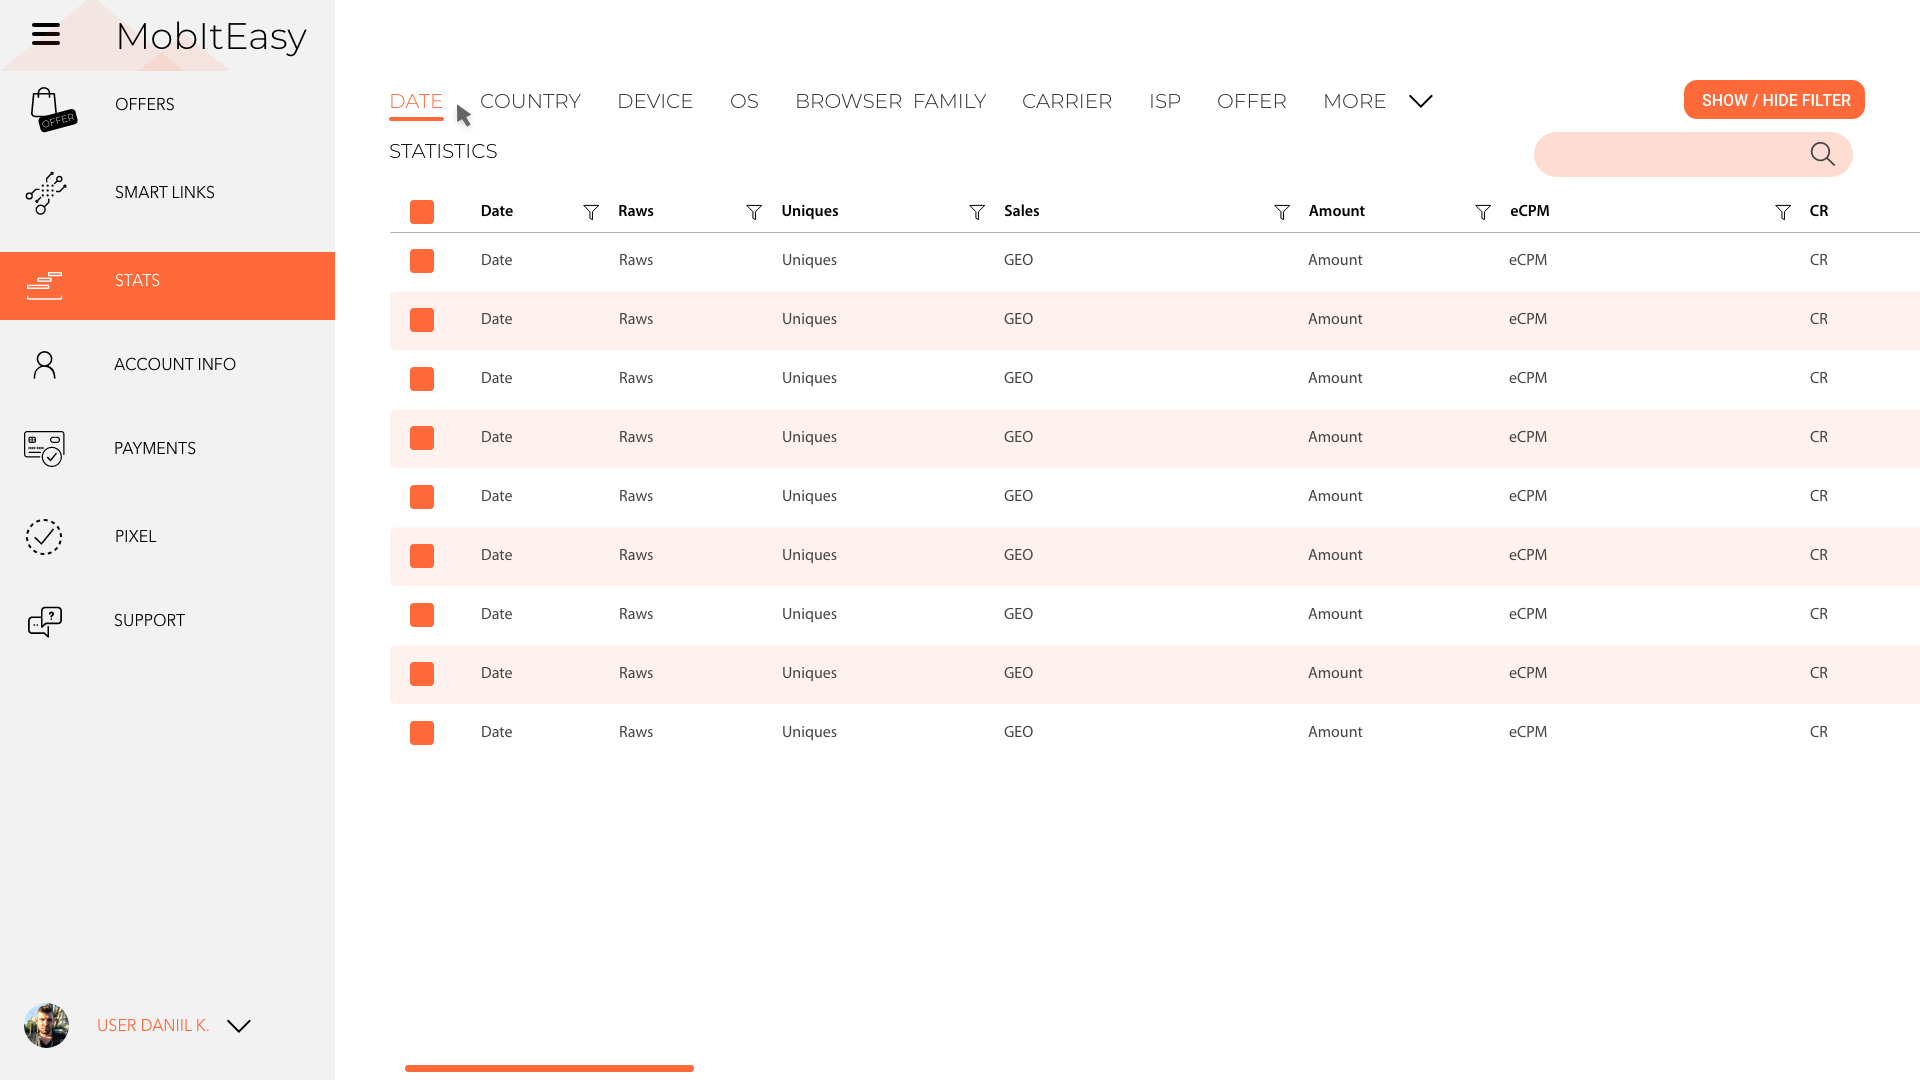
Task: Toggle the last table row's checkbox
Action: [x=422, y=733]
